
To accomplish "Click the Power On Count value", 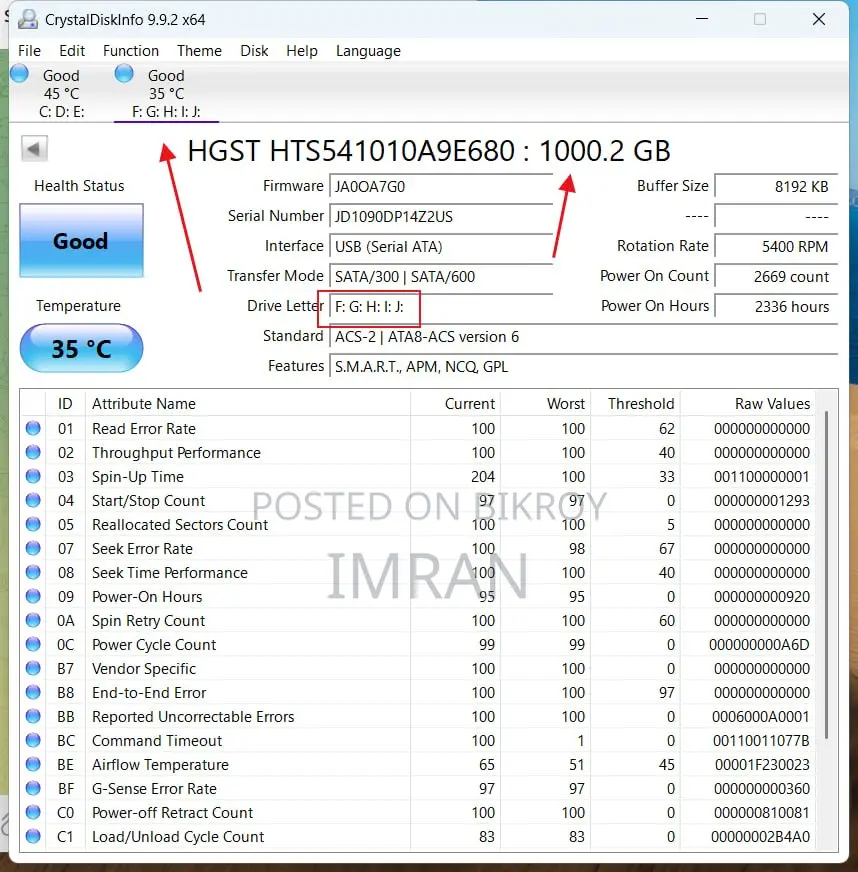I will (776, 276).
